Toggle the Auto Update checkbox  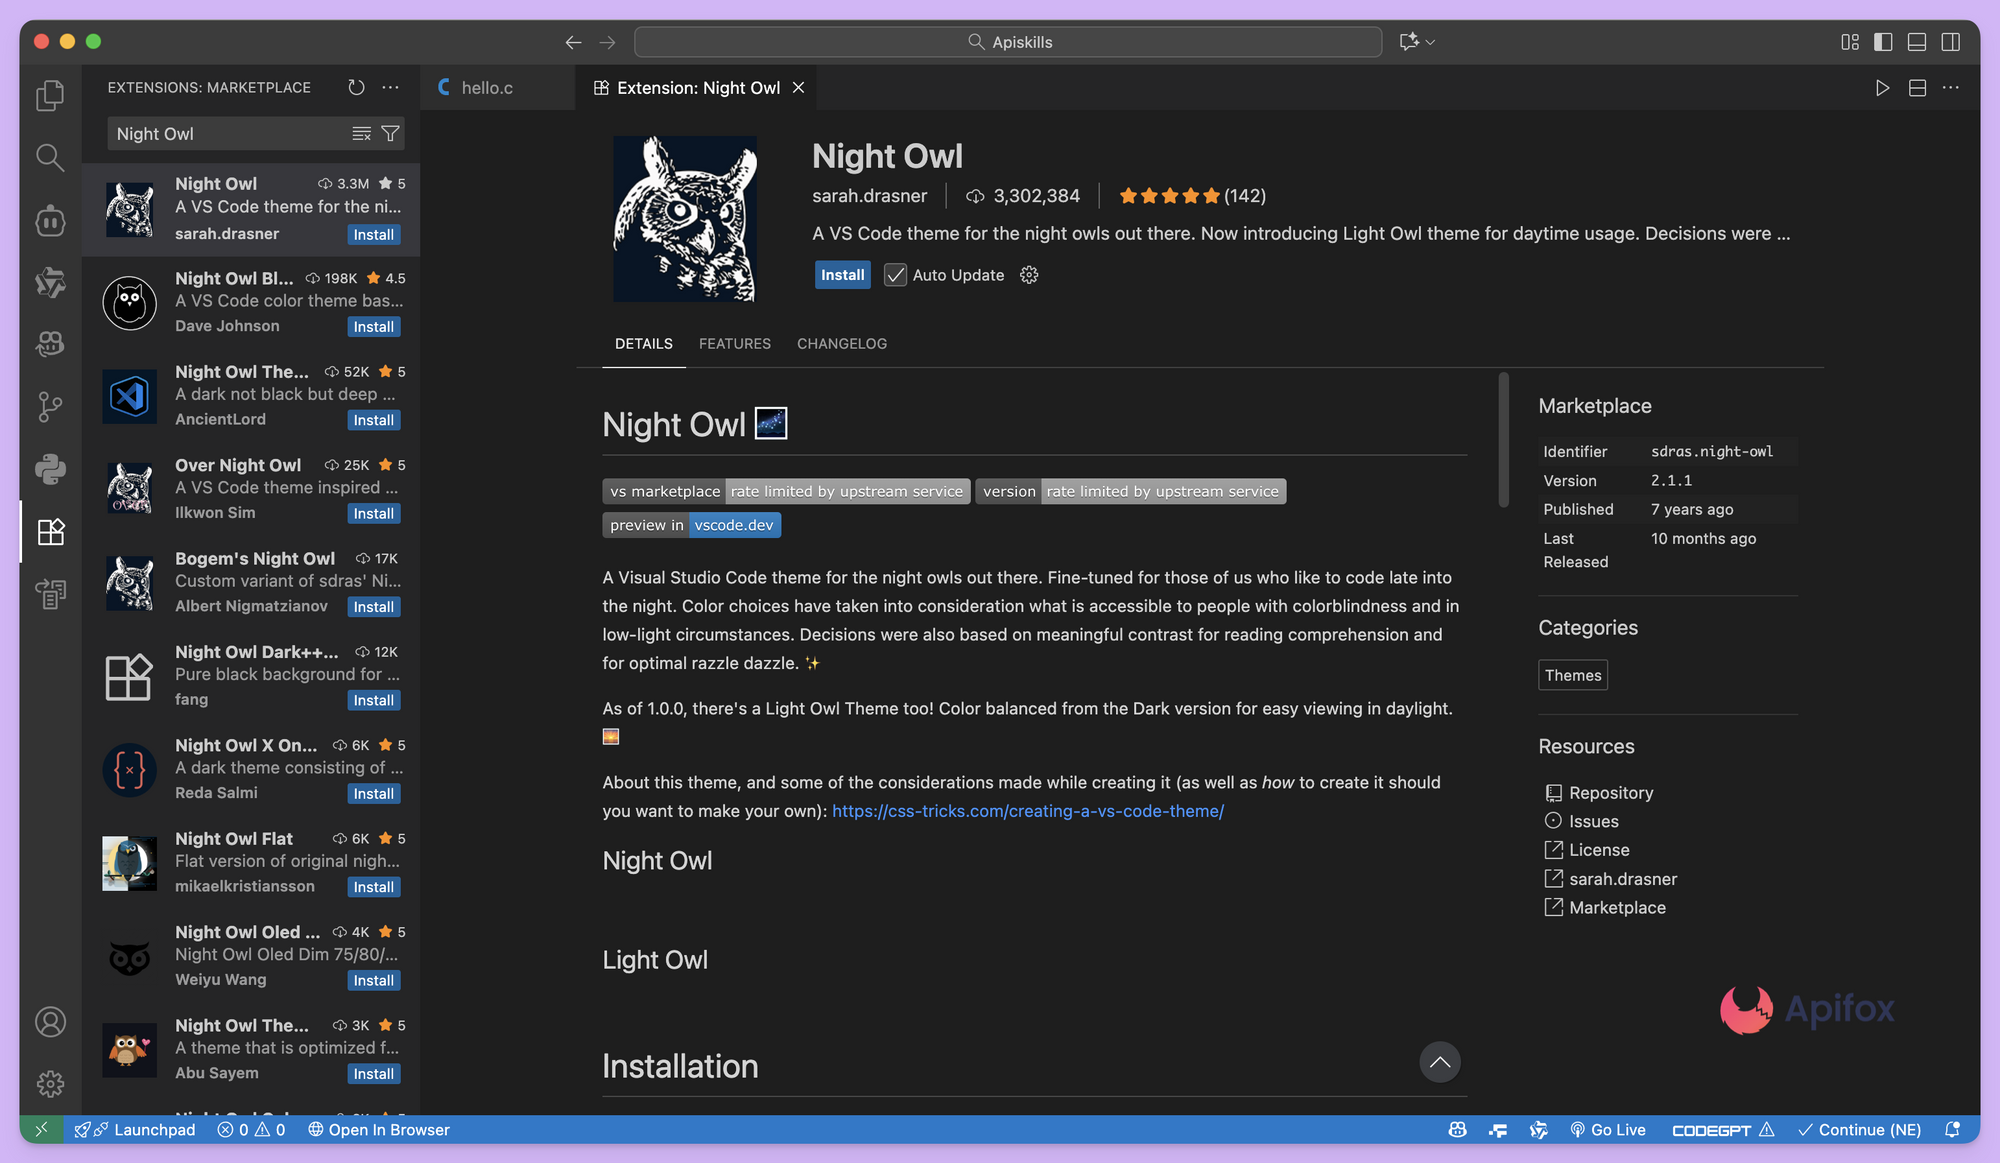[895, 275]
